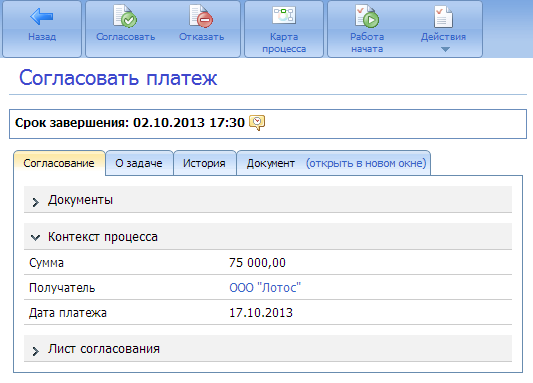533x383 pixels.
Task: Click the Документы section header text
Action: pyautogui.click(x=80, y=200)
